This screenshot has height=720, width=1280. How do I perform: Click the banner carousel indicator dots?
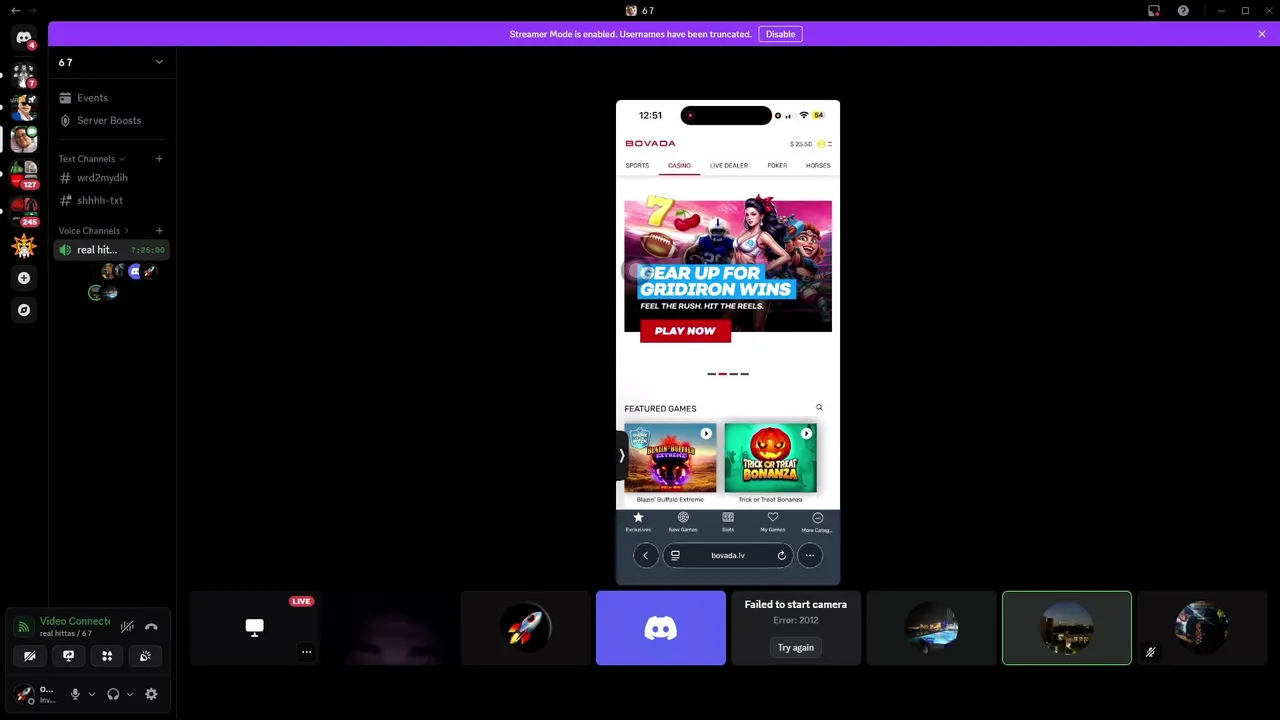coord(728,374)
